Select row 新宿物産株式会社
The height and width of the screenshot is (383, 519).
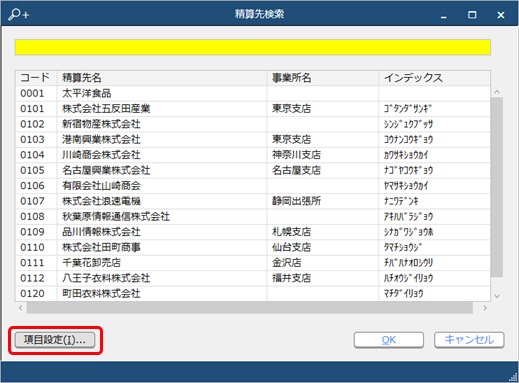(253, 124)
